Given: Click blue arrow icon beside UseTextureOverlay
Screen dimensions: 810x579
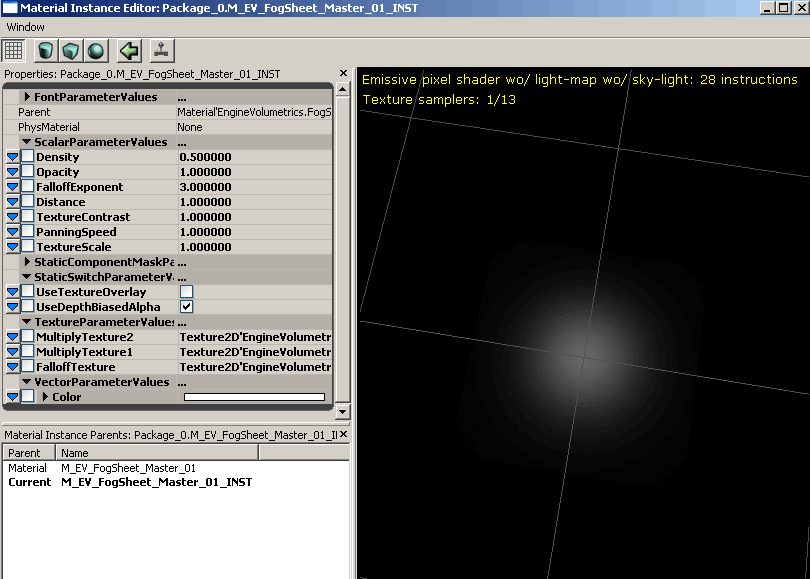Looking at the screenshot, I should point(13,292).
